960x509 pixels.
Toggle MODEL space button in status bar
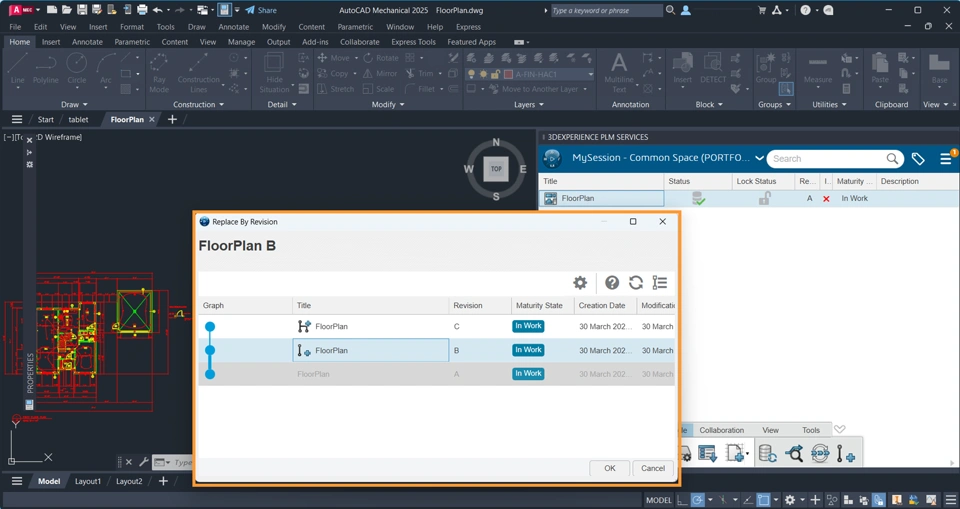(659, 500)
